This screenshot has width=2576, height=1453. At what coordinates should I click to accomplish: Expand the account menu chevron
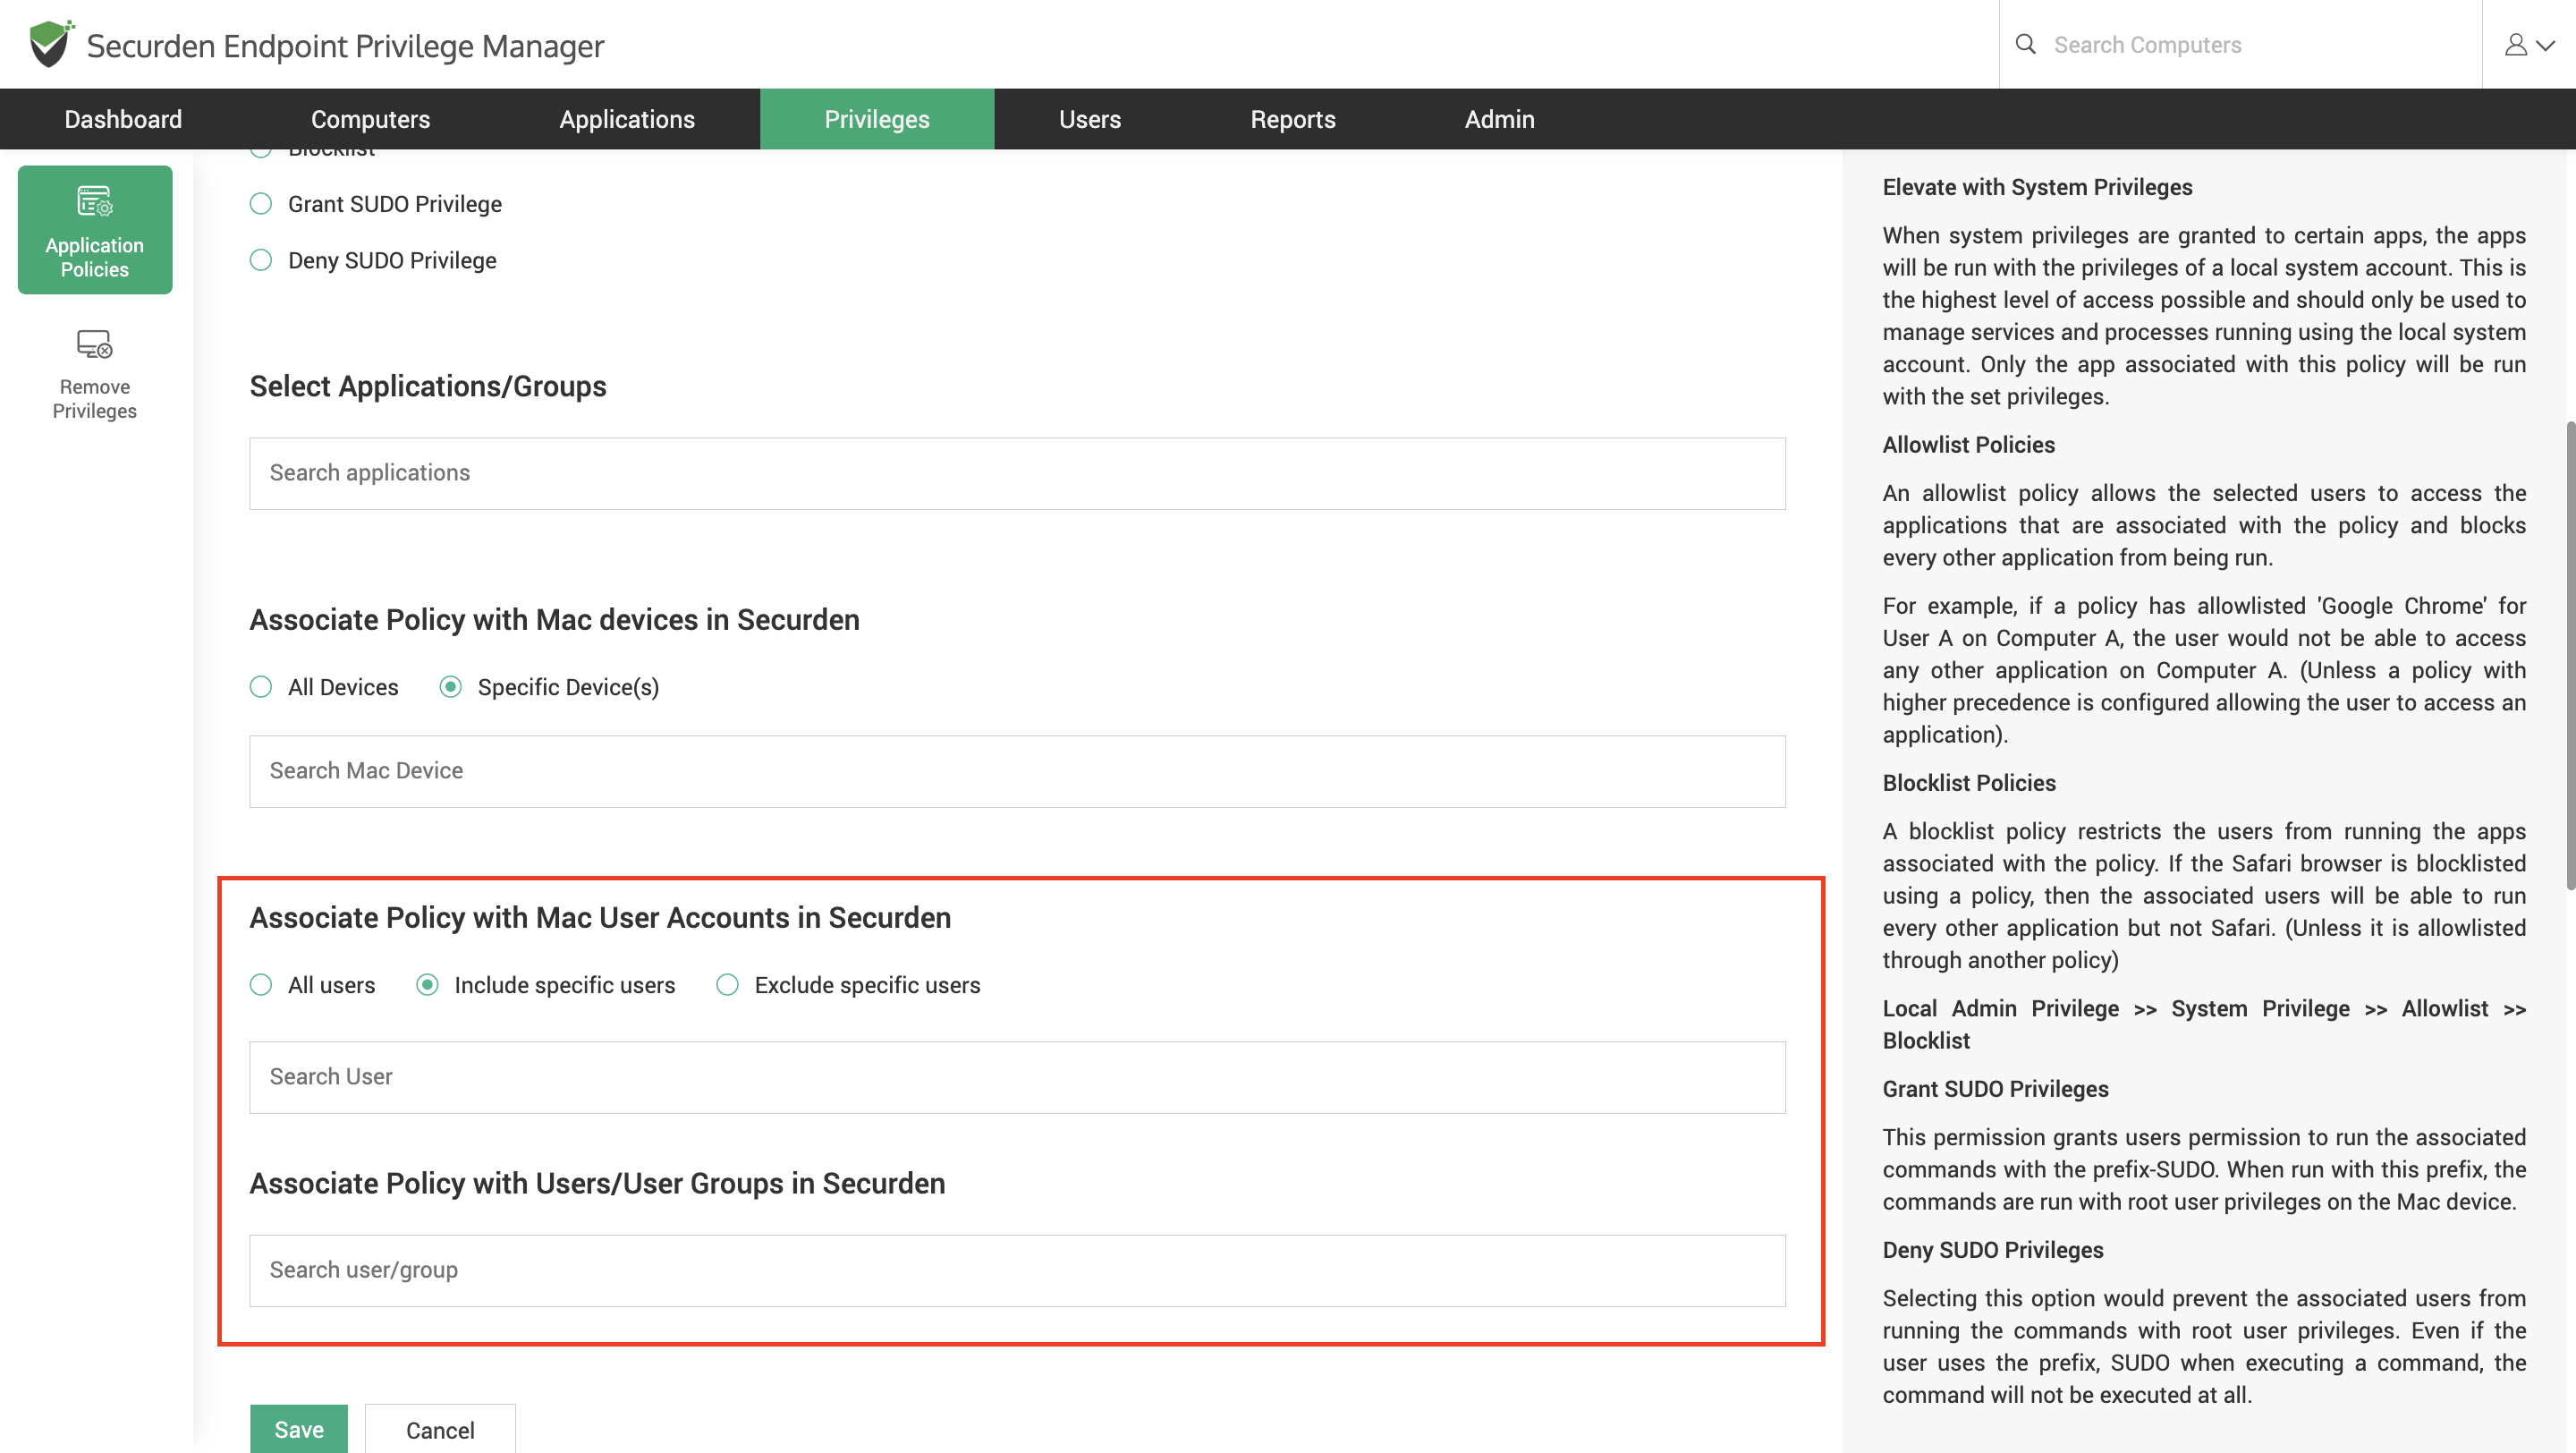pyautogui.click(x=2546, y=45)
